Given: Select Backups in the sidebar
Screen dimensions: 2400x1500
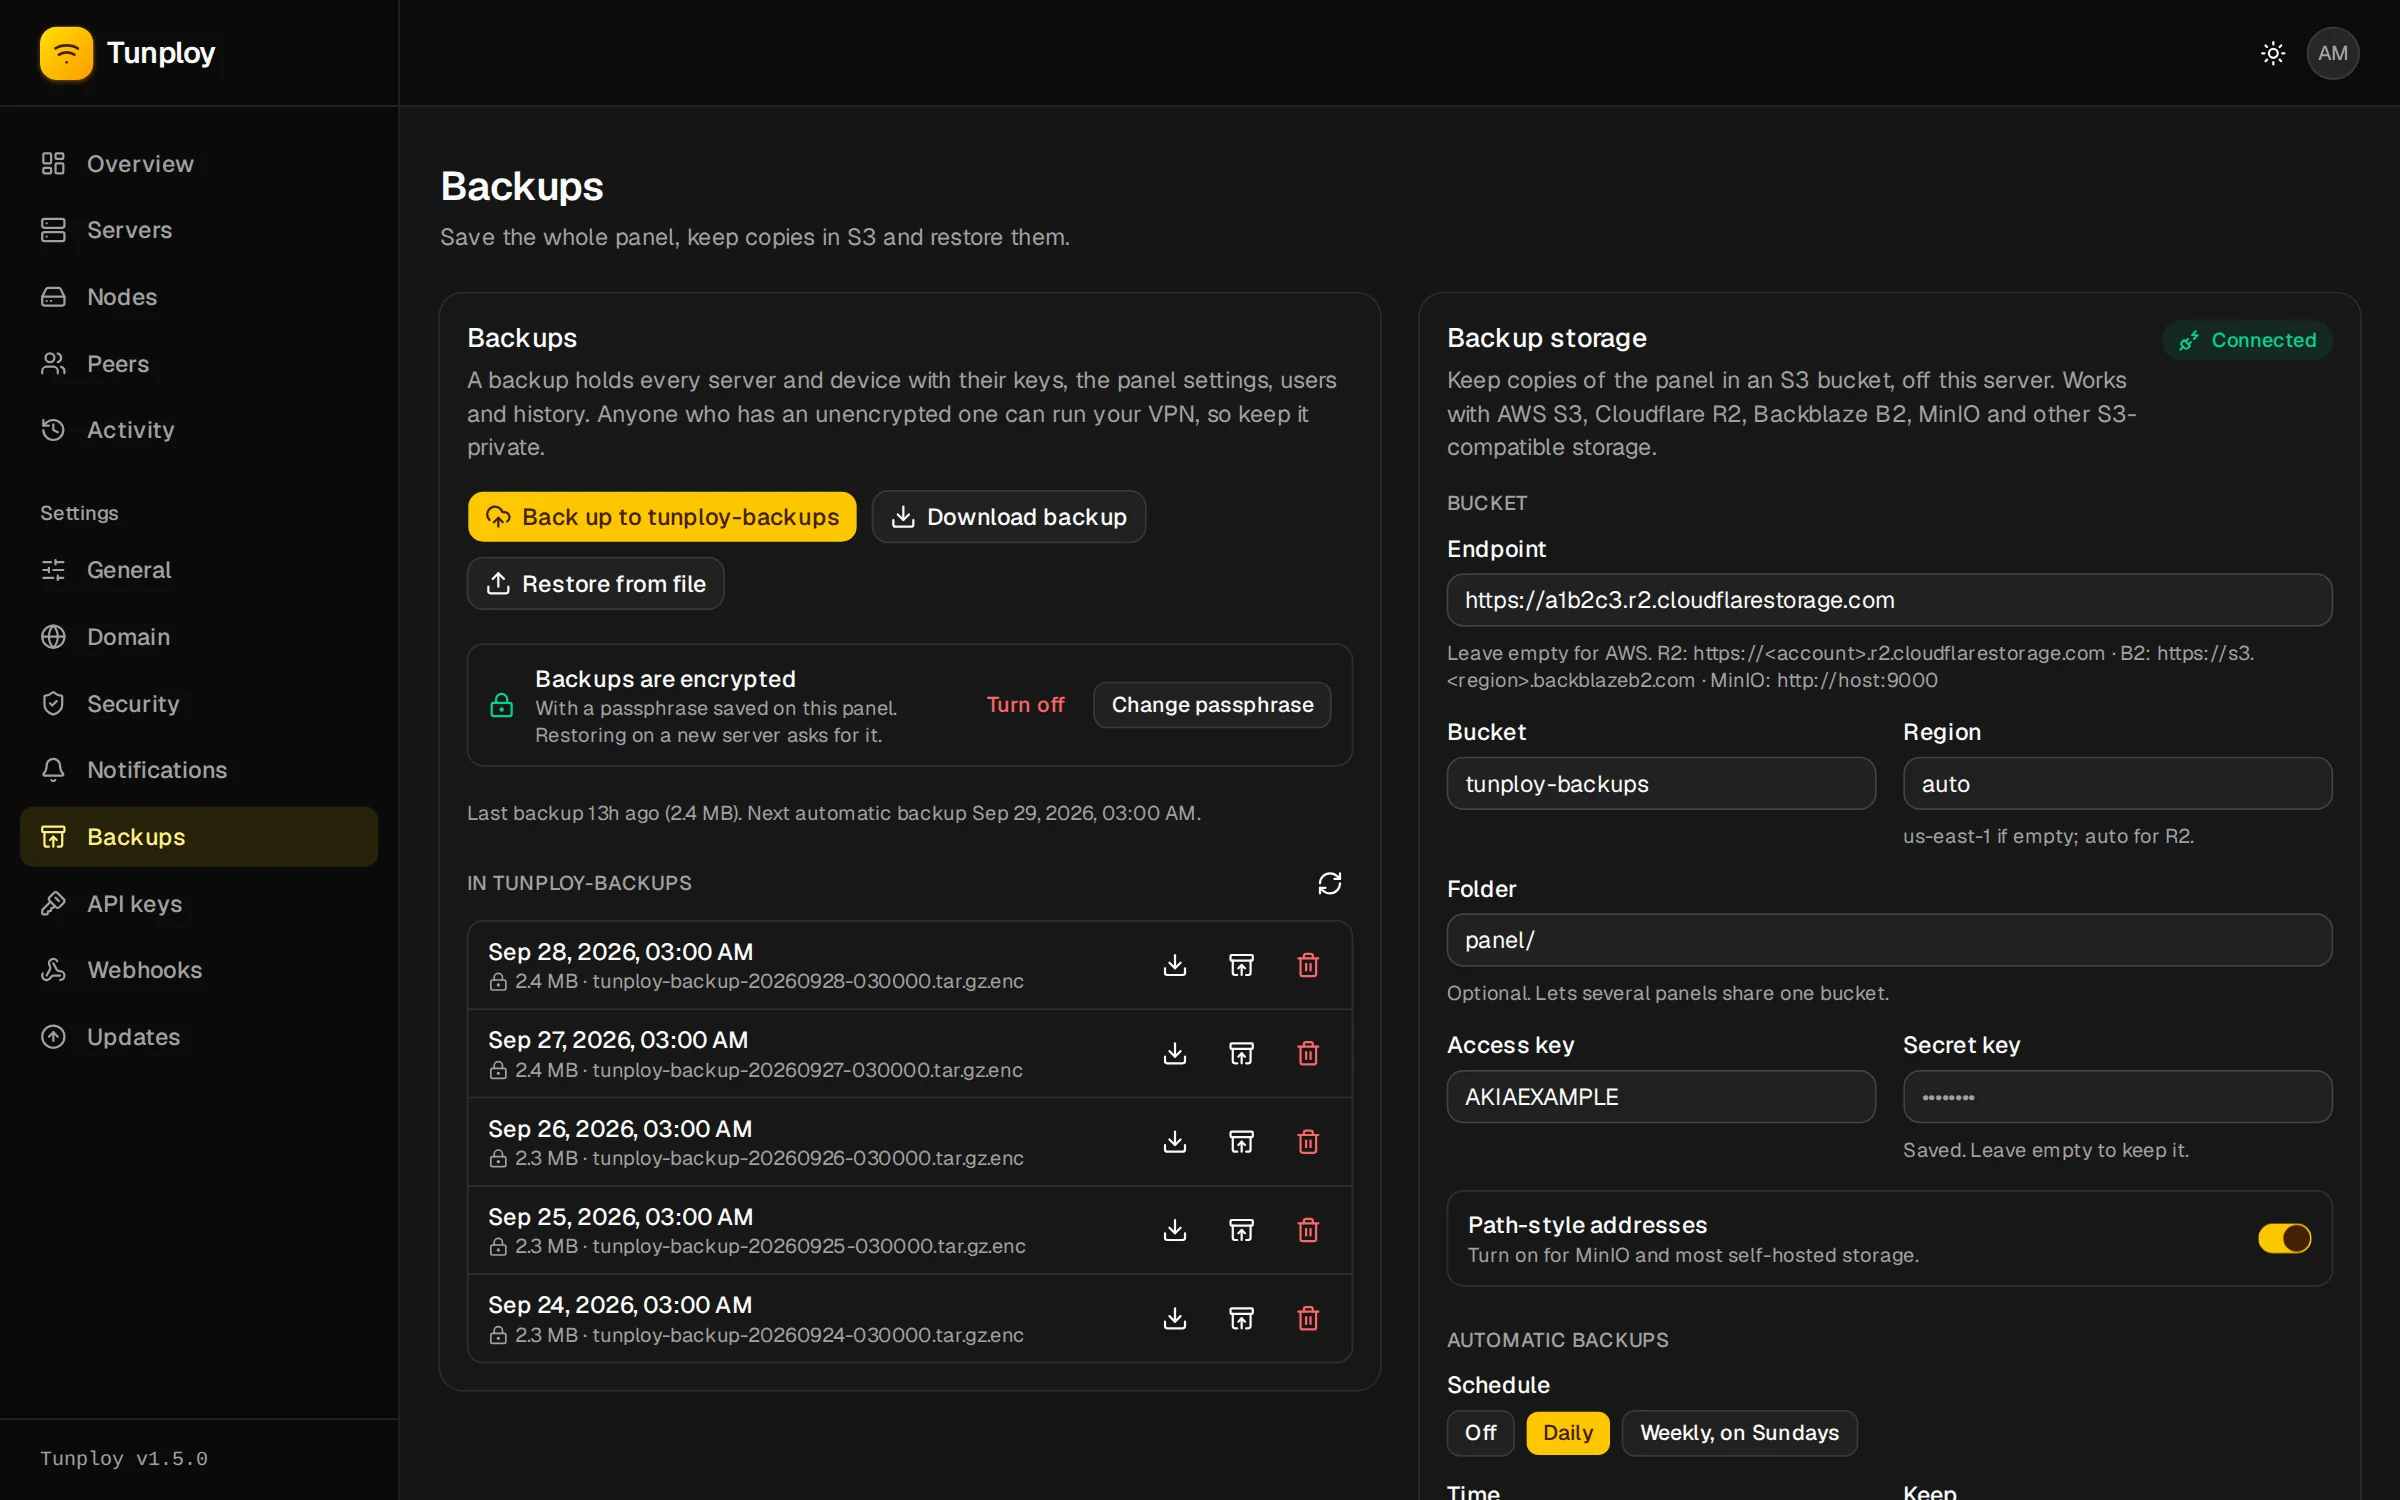Looking at the screenshot, I should (x=199, y=837).
